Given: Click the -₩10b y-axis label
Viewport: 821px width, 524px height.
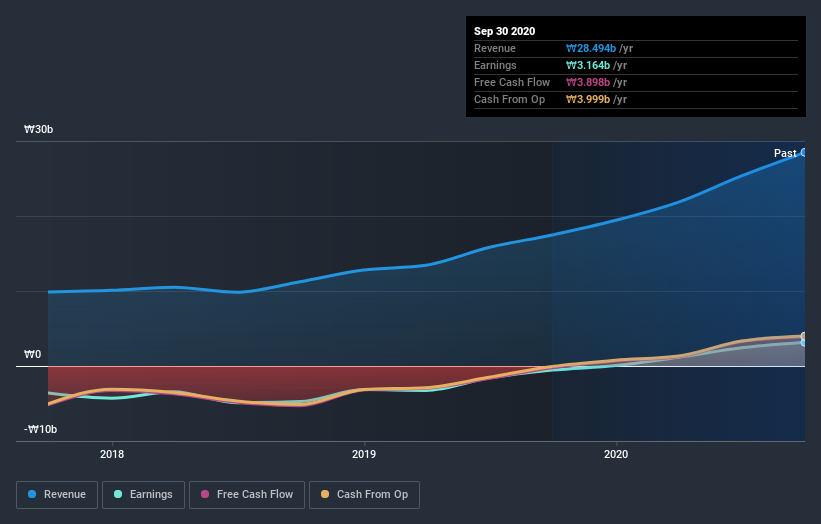Looking at the screenshot, I should 40,429.
